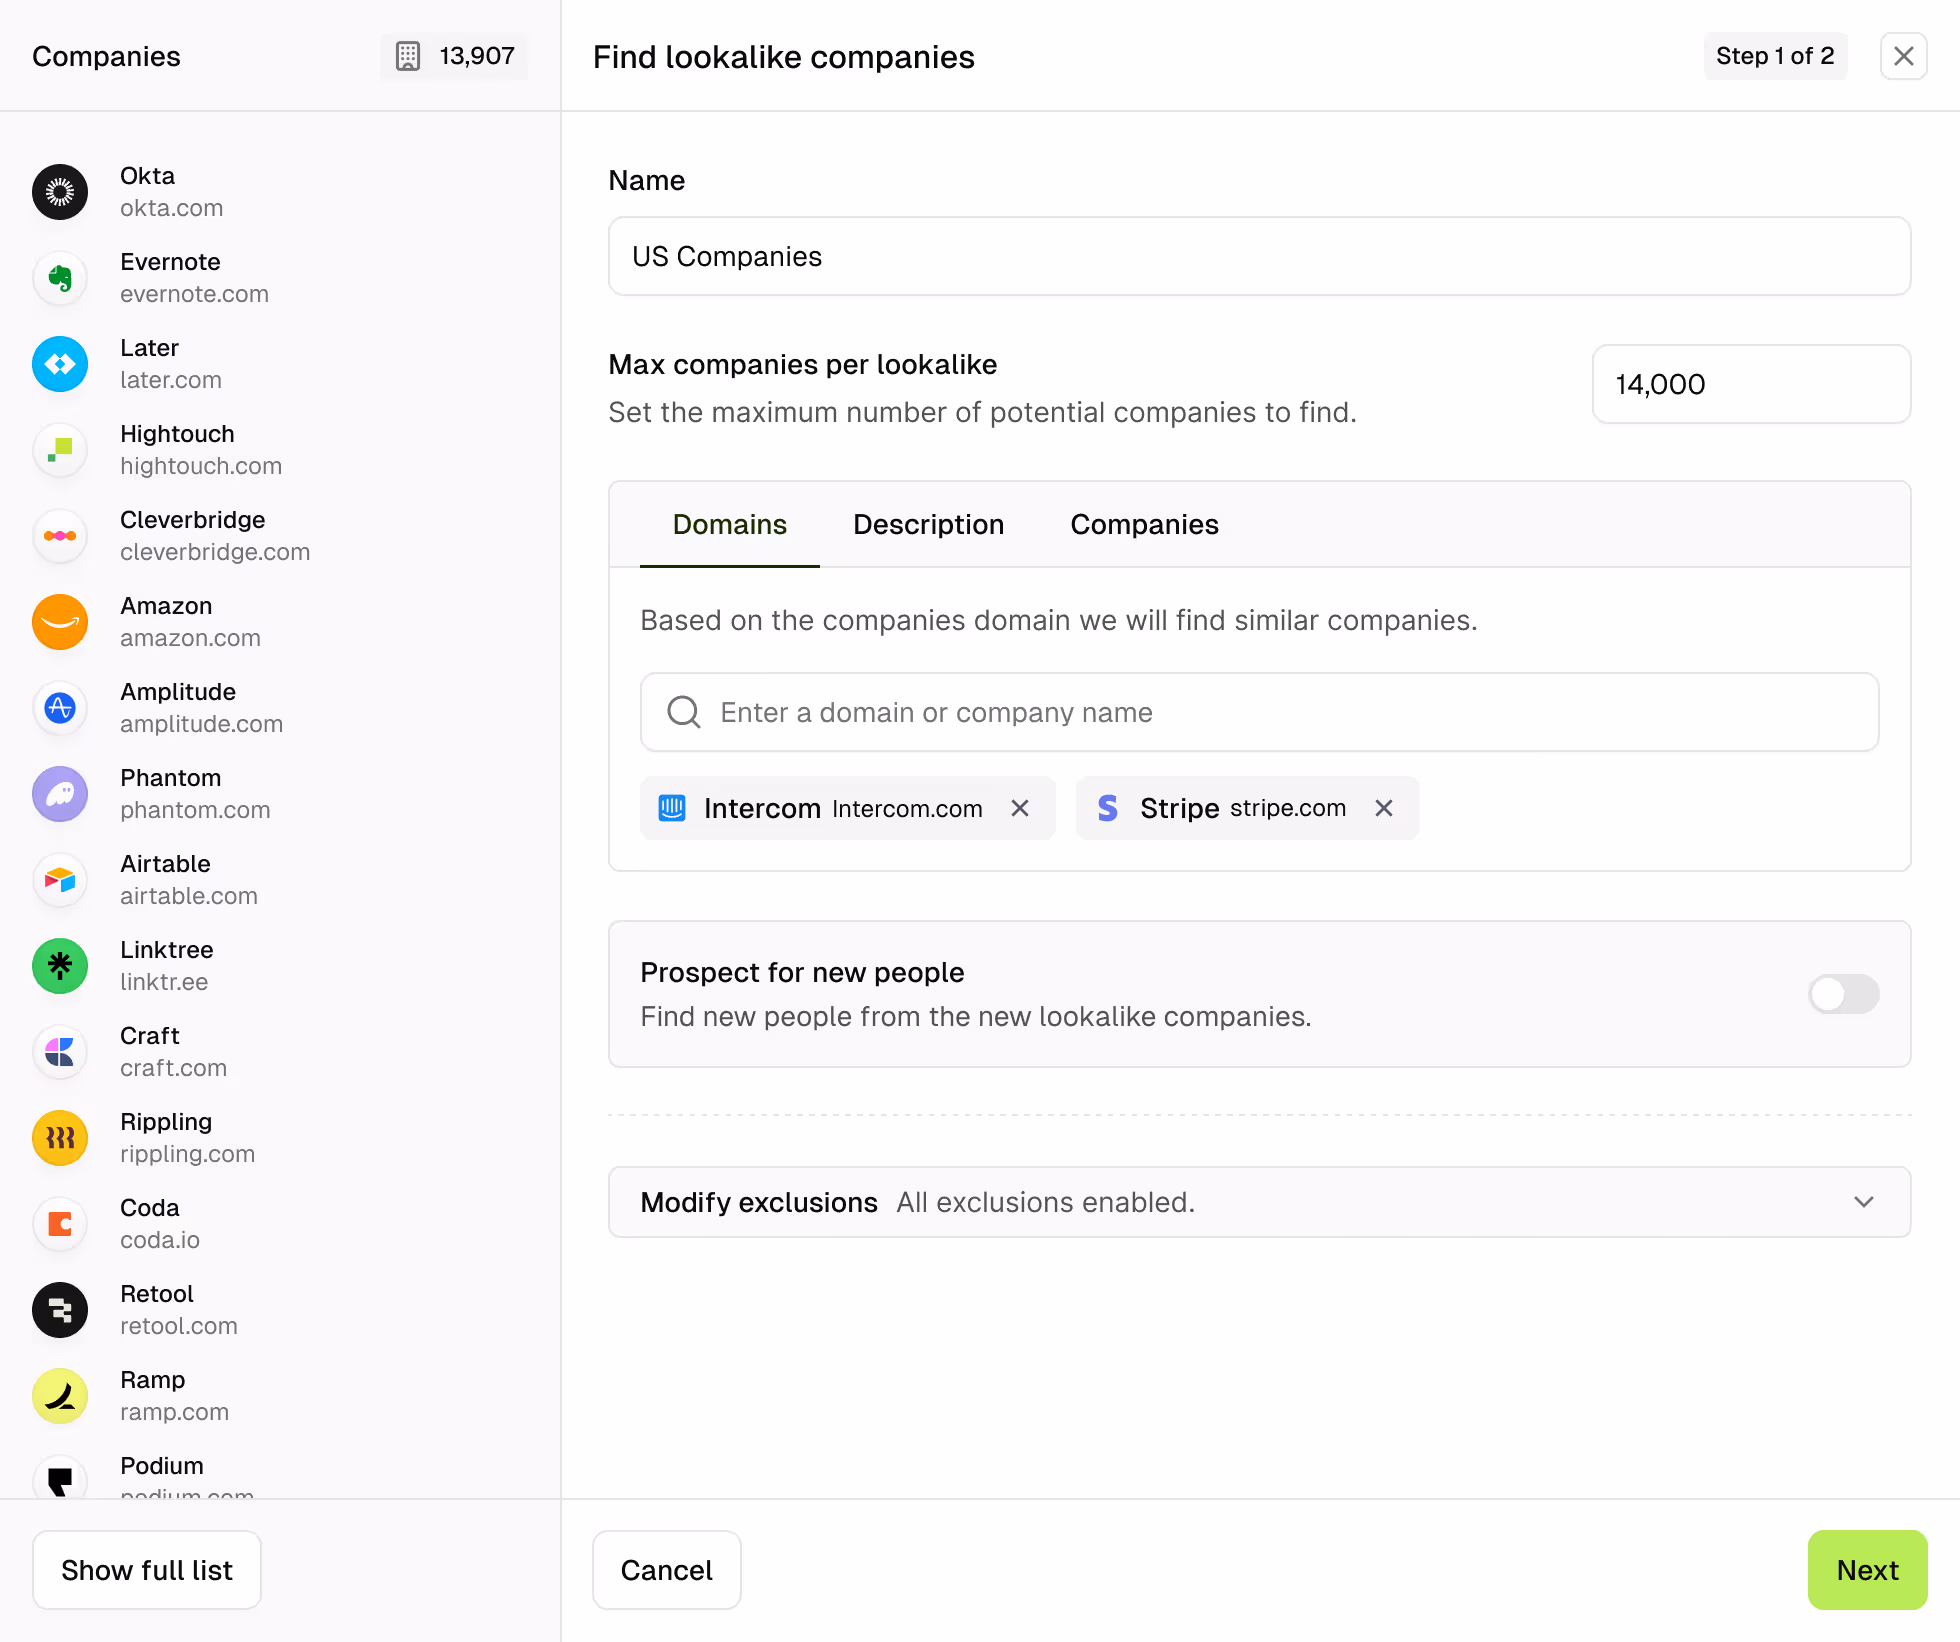The width and height of the screenshot is (1960, 1642).
Task: Select phantom.com domain text
Action: coord(195,810)
